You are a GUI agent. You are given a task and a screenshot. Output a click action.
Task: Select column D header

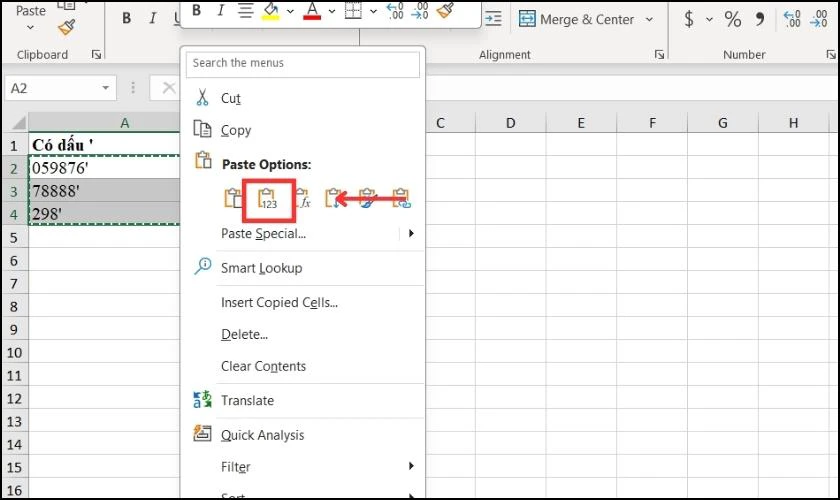tap(511, 123)
